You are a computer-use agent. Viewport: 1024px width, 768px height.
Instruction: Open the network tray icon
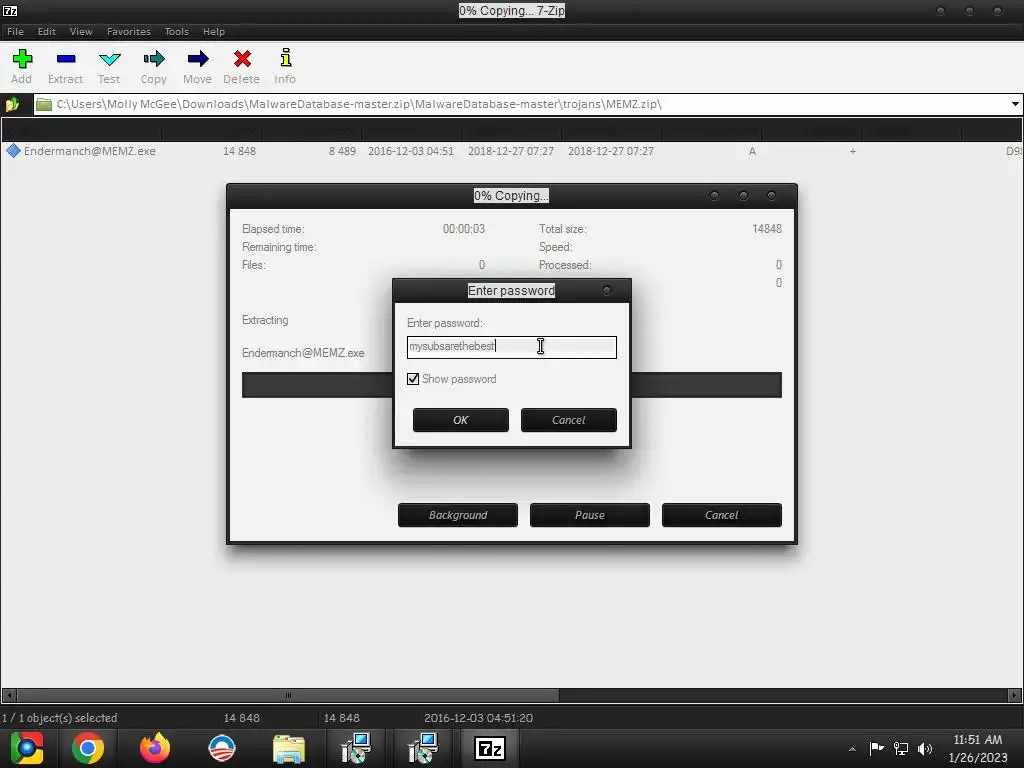point(901,748)
